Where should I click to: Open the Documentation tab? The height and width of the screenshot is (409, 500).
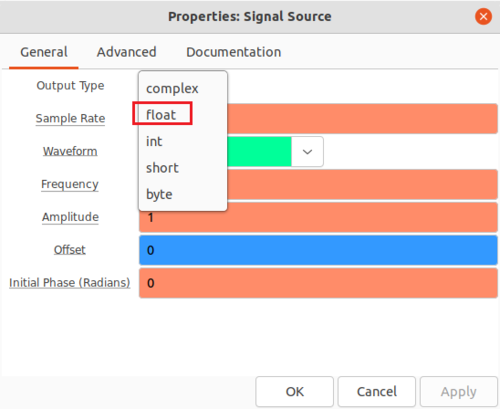coord(234,52)
